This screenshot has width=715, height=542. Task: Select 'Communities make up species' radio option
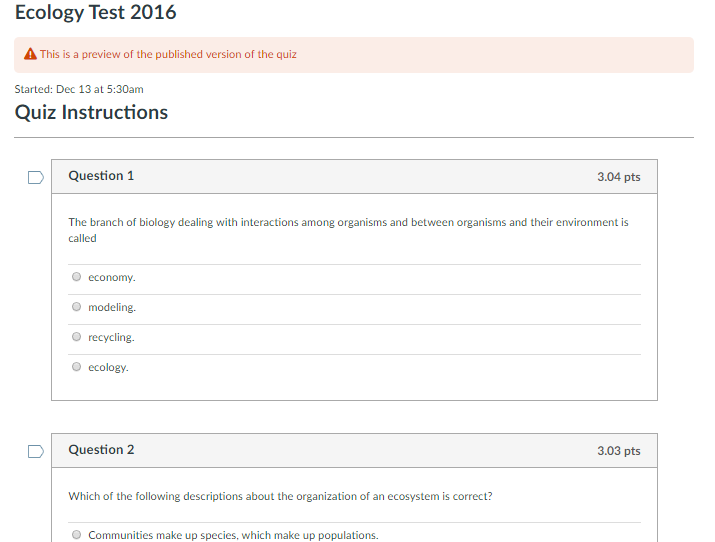click(x=76, y=535)
